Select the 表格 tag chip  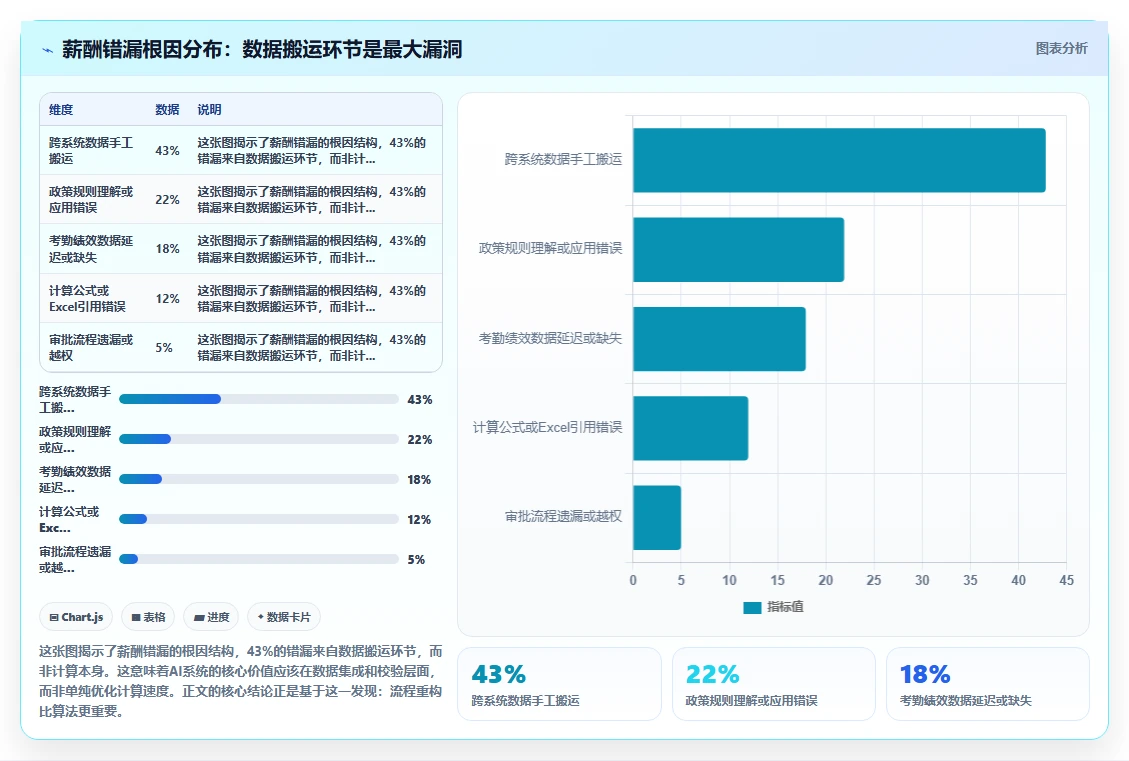pyautogui.click(x=148, y=617)
